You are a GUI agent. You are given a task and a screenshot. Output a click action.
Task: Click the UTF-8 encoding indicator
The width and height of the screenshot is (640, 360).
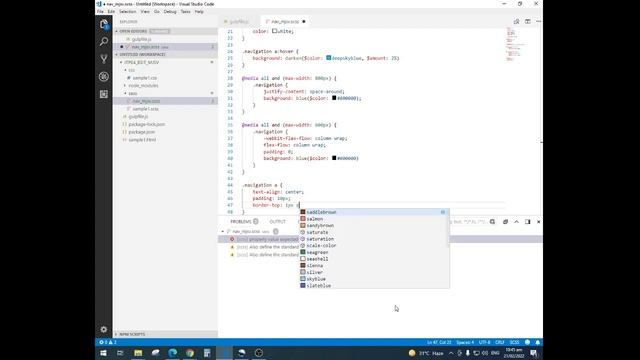coord(484,342)
